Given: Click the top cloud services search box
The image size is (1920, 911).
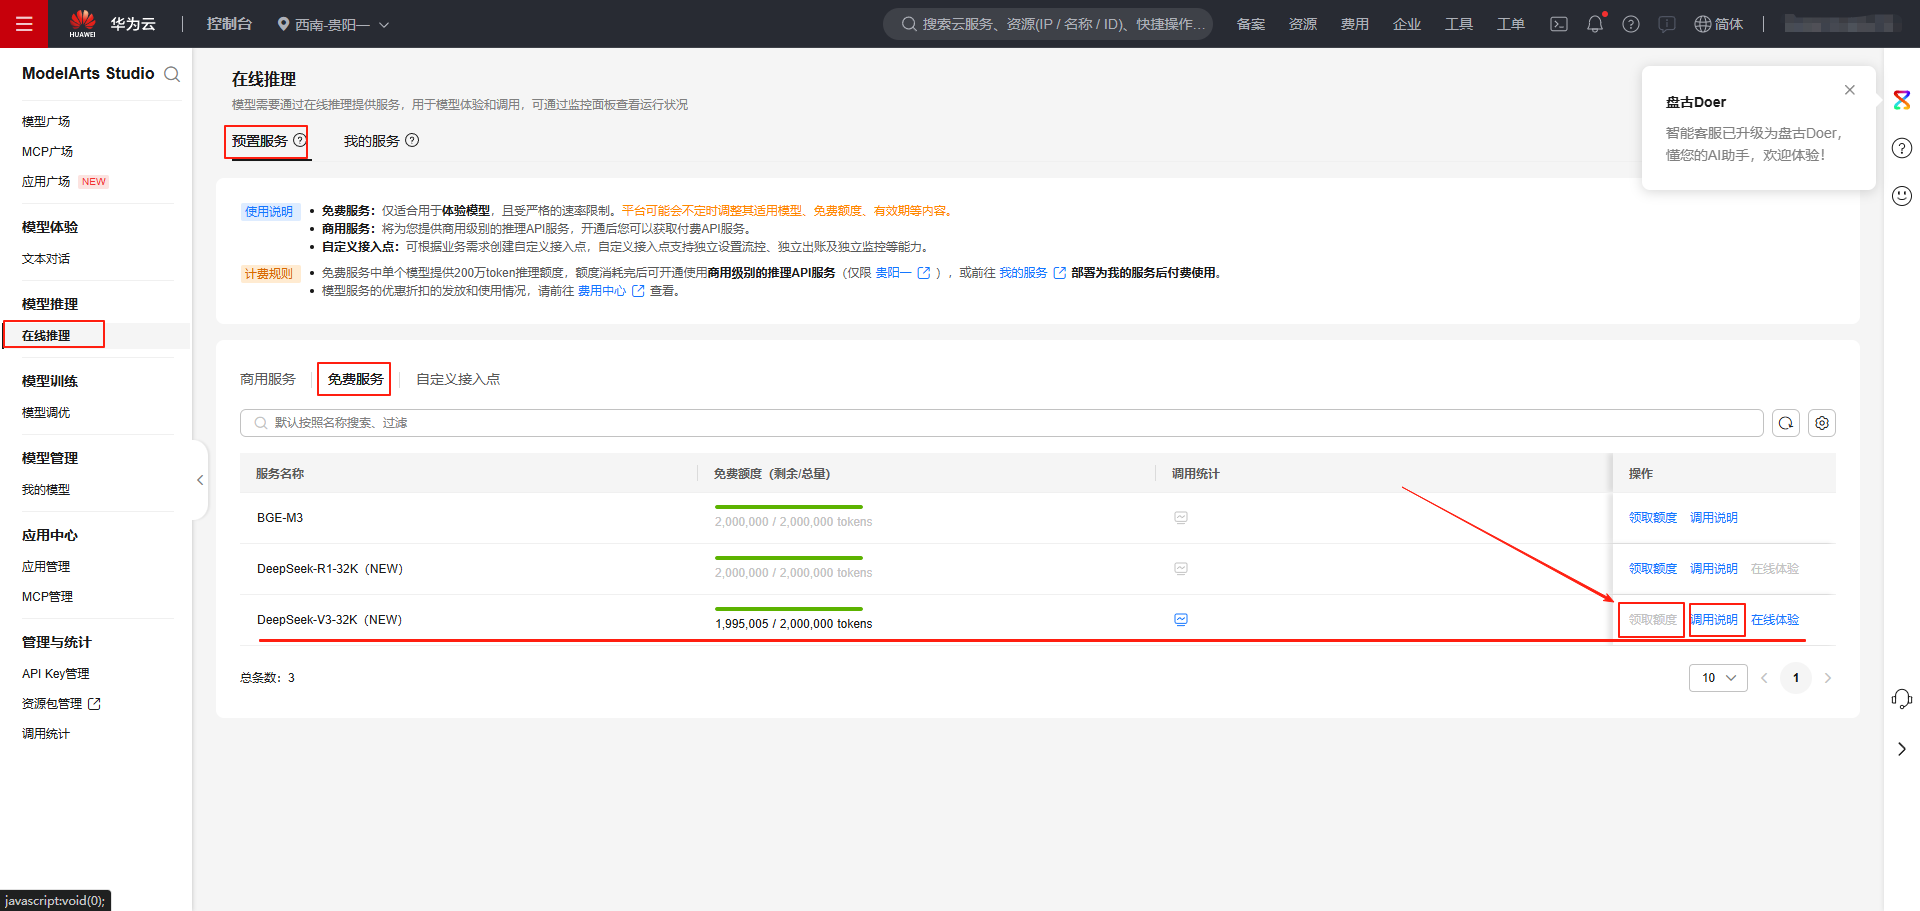Looking at the screenshot, I should (1048, 24).
